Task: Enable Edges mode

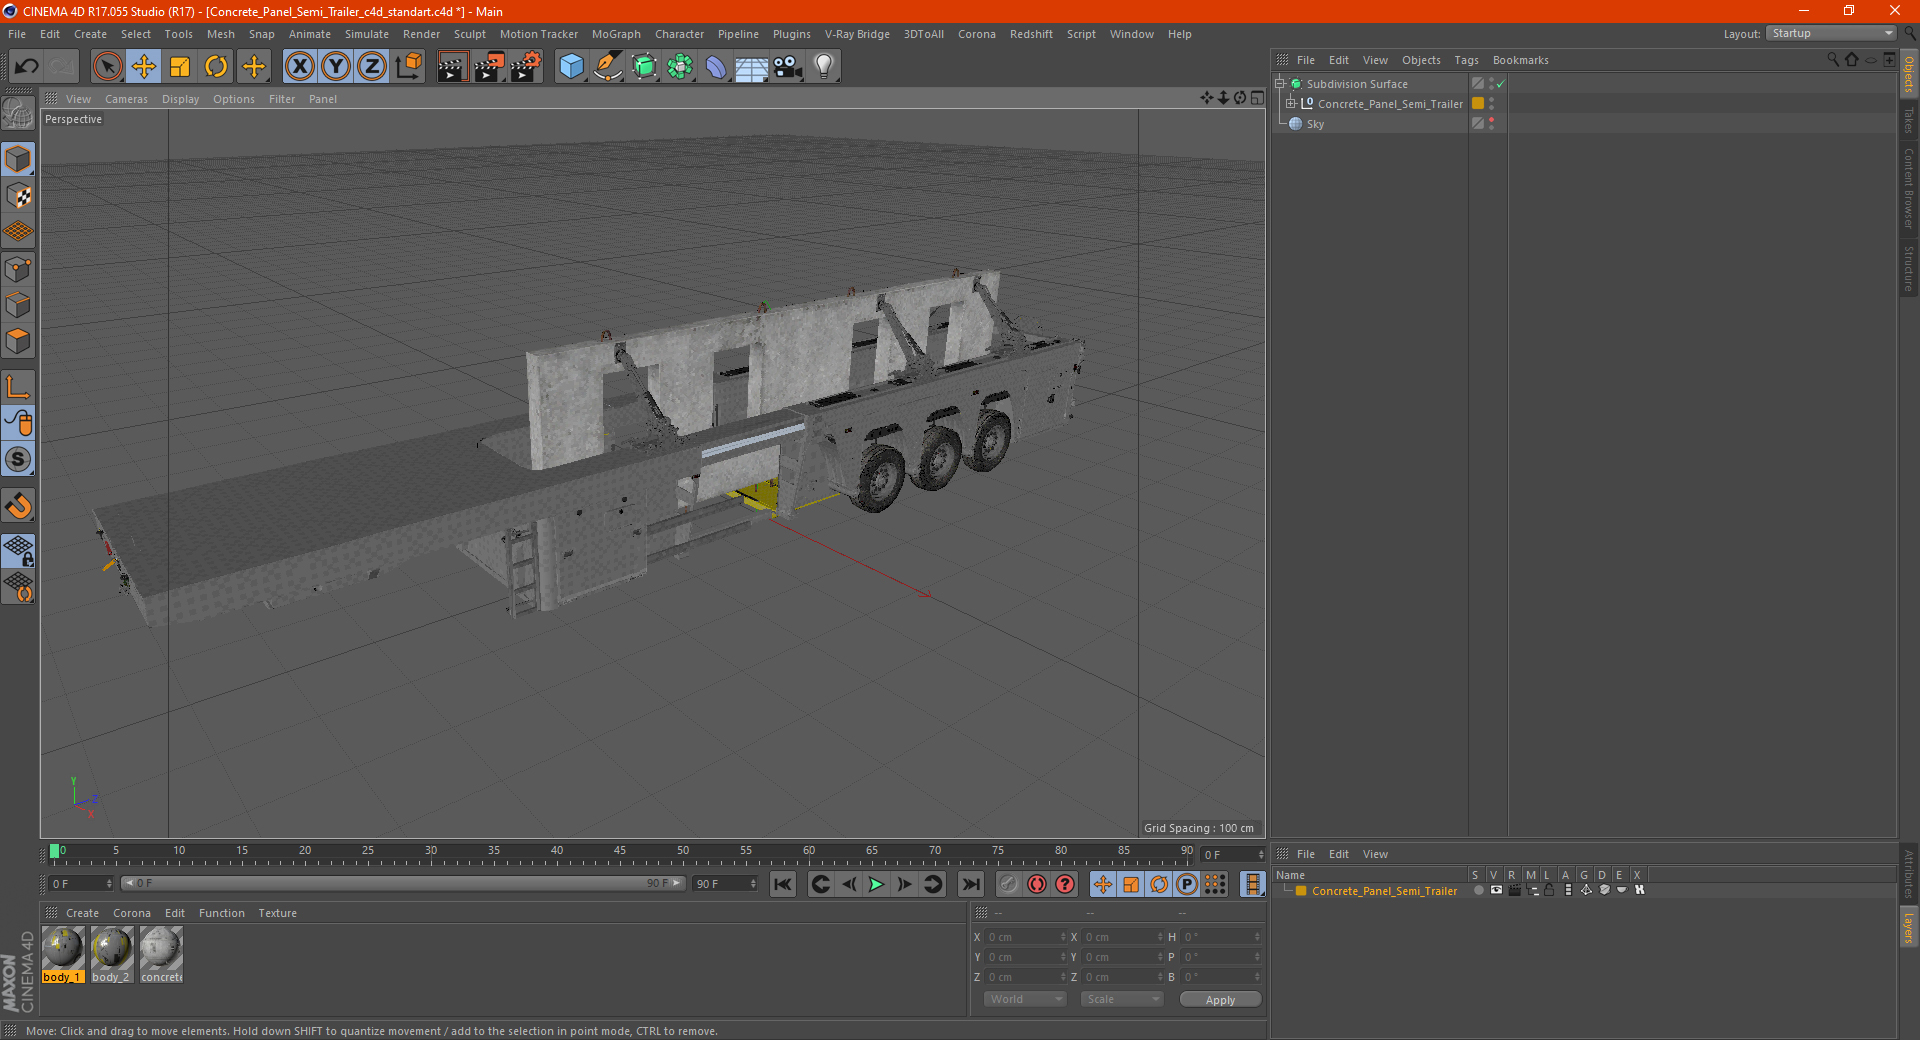Action: (x=19, y=305)
